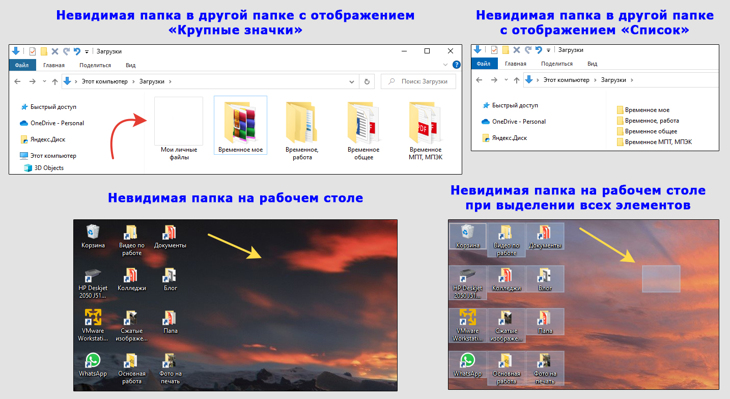
Task: Select Временное общее folder large icon
Action: coord(364,130)
